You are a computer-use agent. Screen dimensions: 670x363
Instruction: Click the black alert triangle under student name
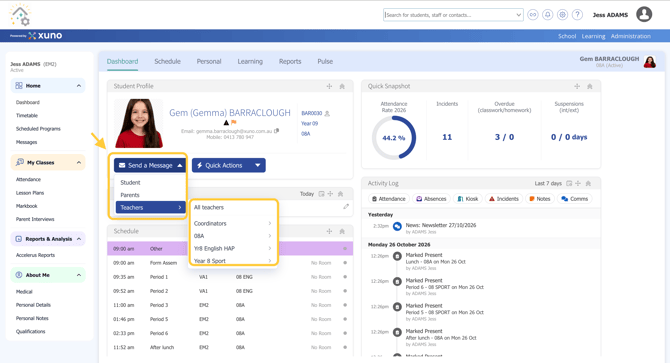coord(226,123)
